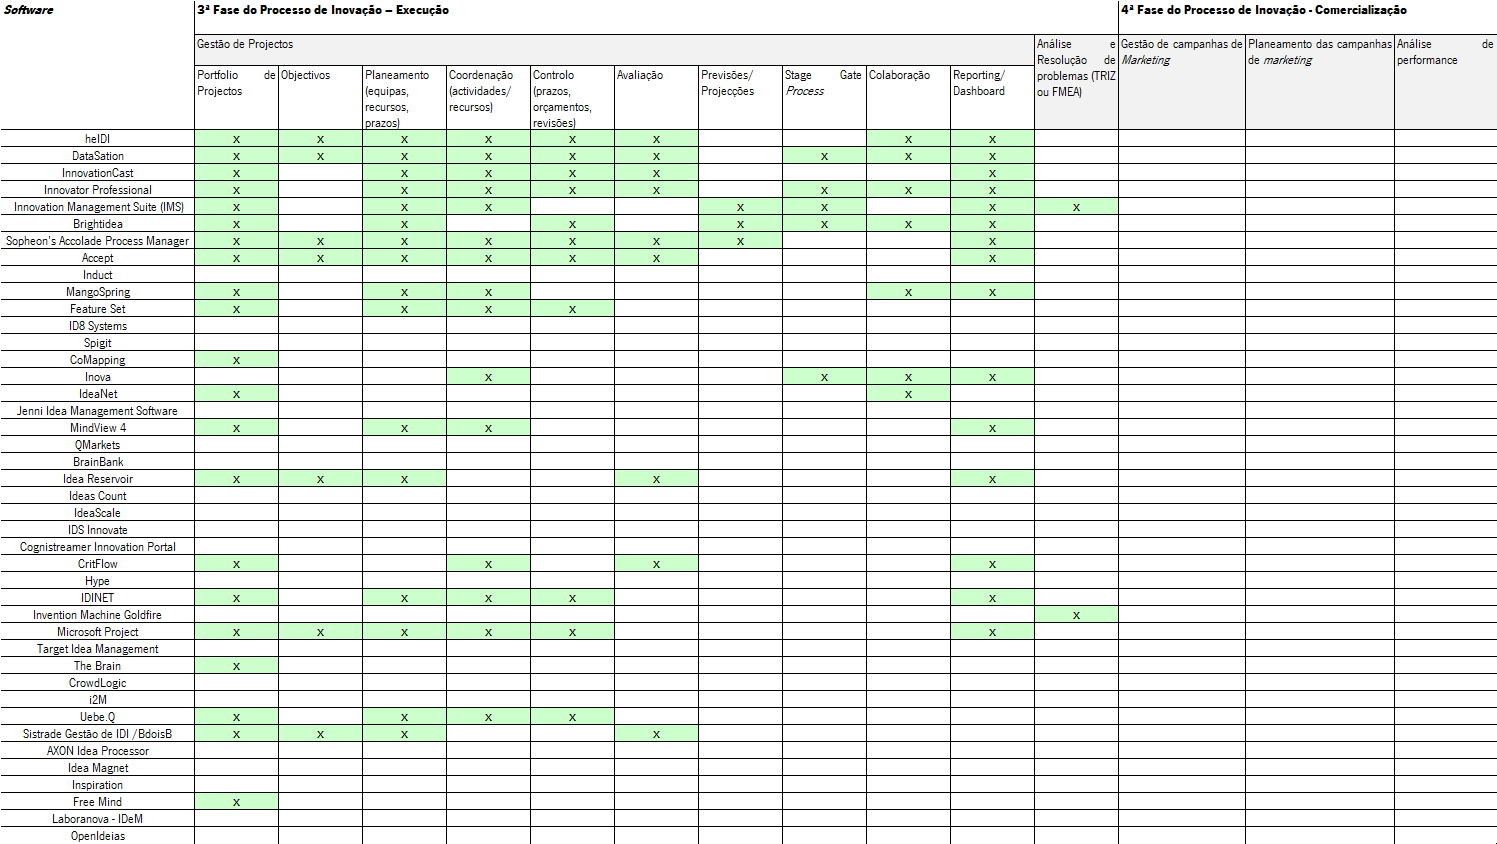Select 'Sopheon's Accolade Process Manager' row label
This screenshot has height=844, width=1497.
pyautogui.click(x=98, y=241)
